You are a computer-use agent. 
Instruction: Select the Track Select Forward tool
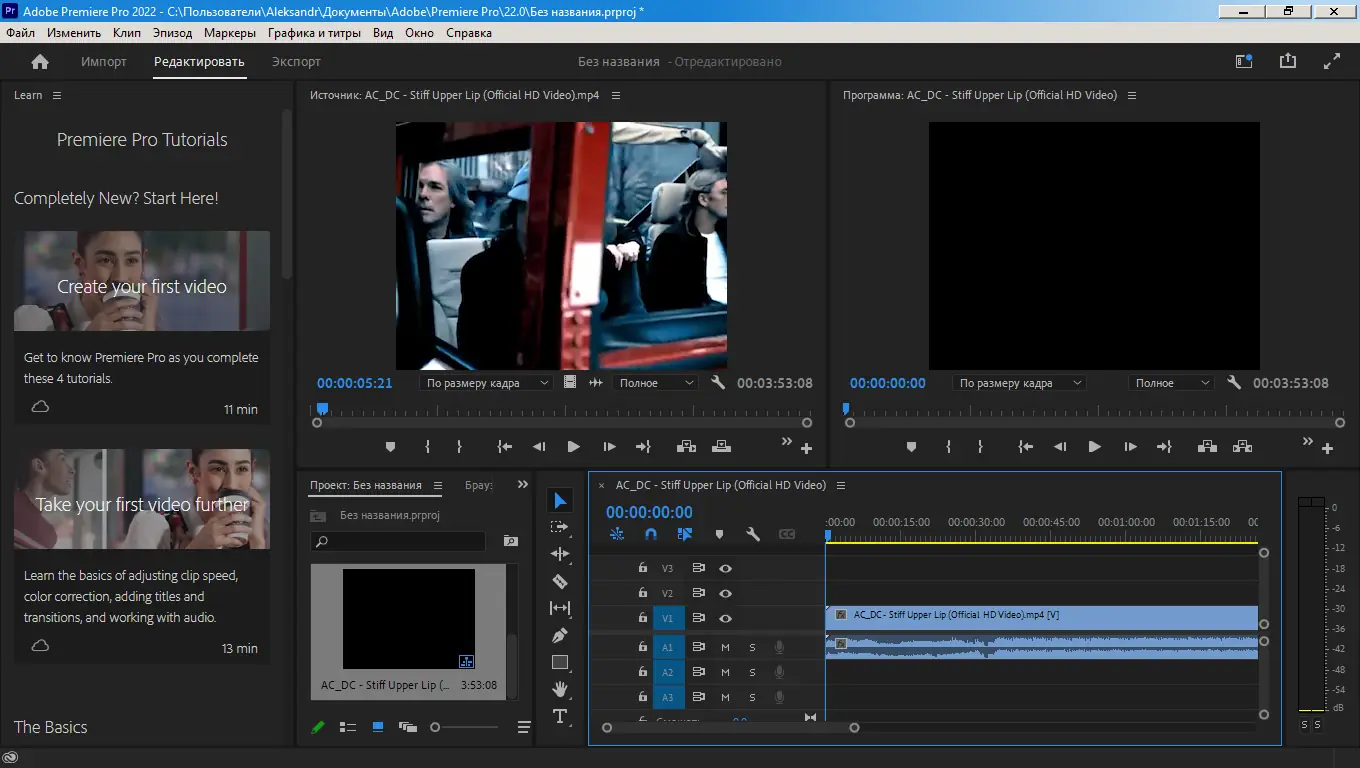pyautogui.click(x=560, y=525)
